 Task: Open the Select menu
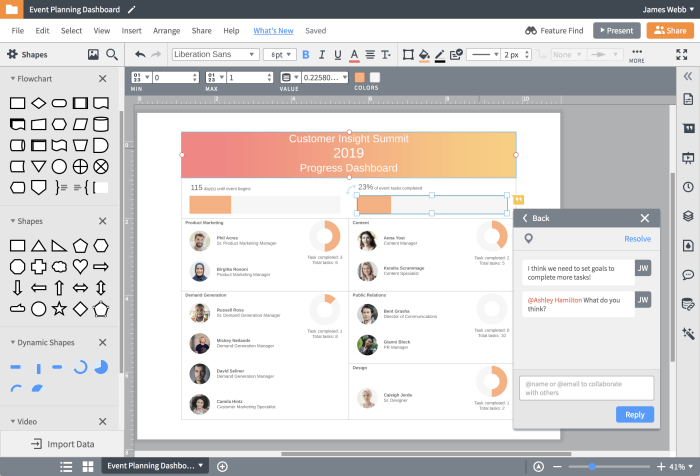(x=71, y=30)
